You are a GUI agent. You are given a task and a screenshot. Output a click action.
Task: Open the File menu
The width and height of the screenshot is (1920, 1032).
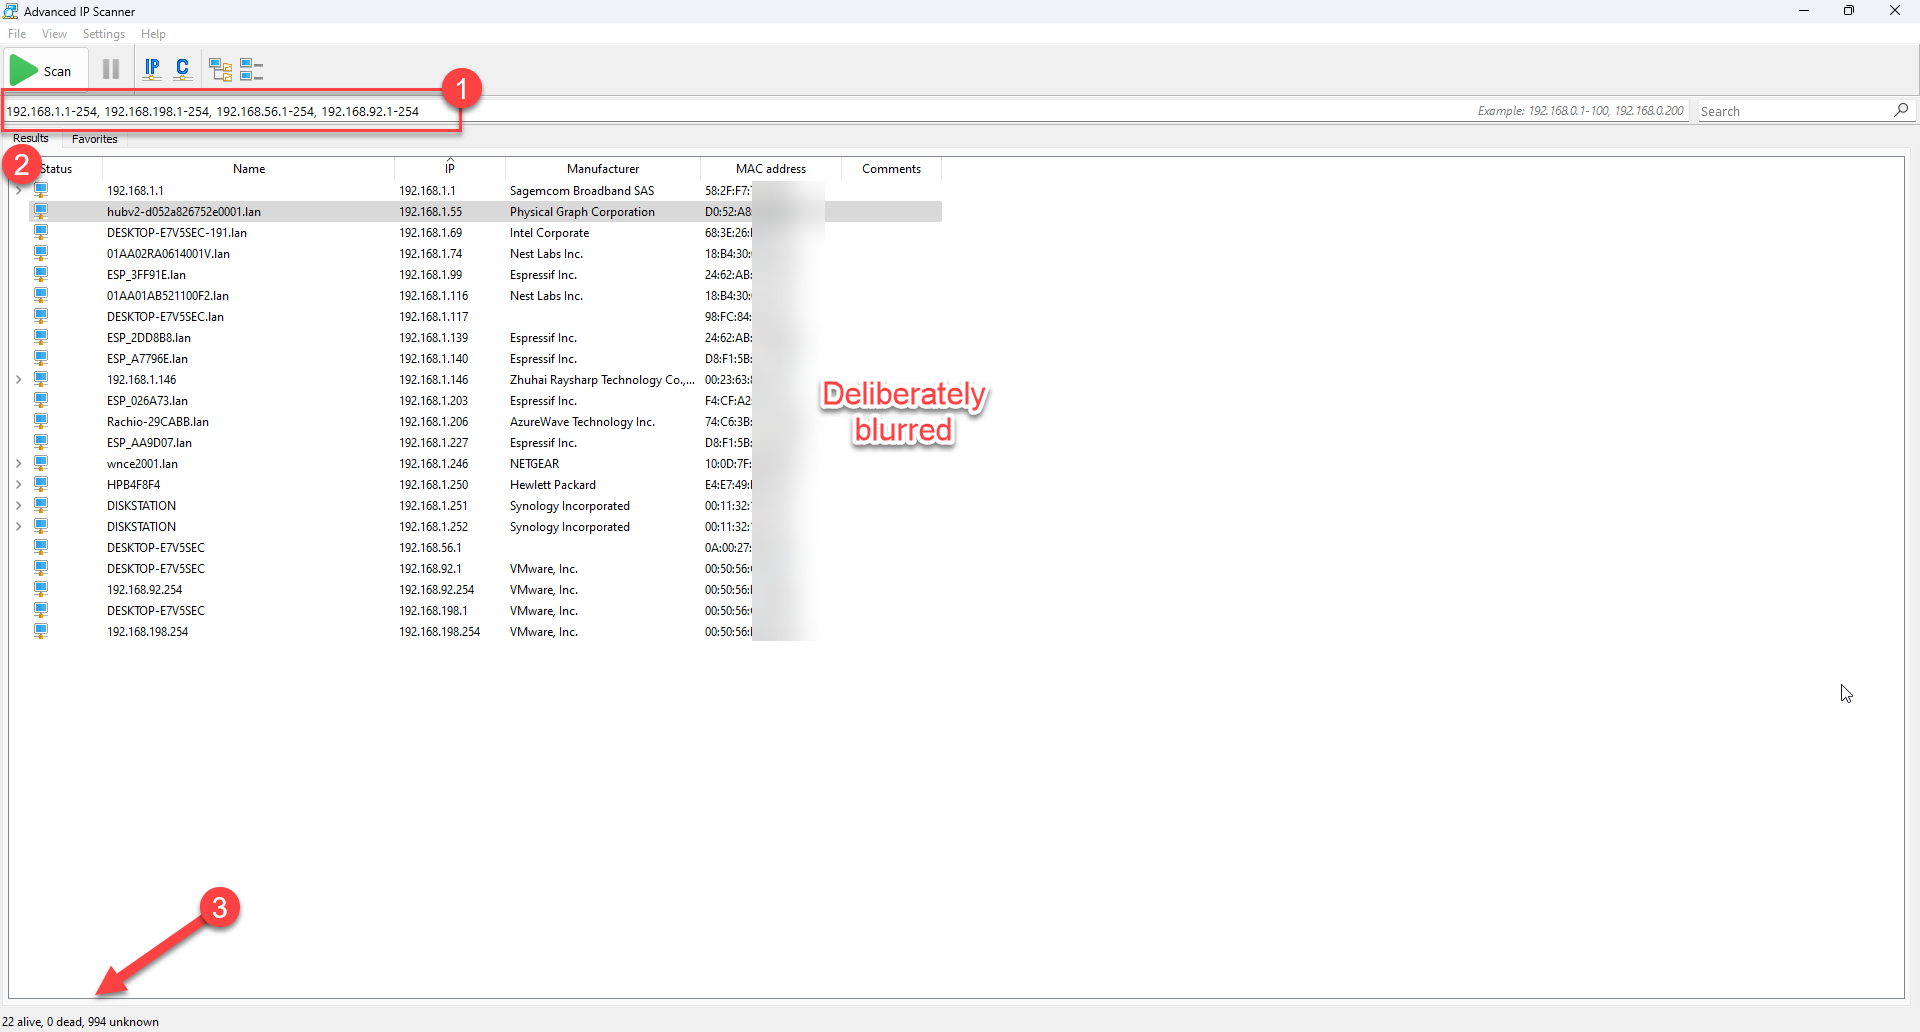[17, 34]
